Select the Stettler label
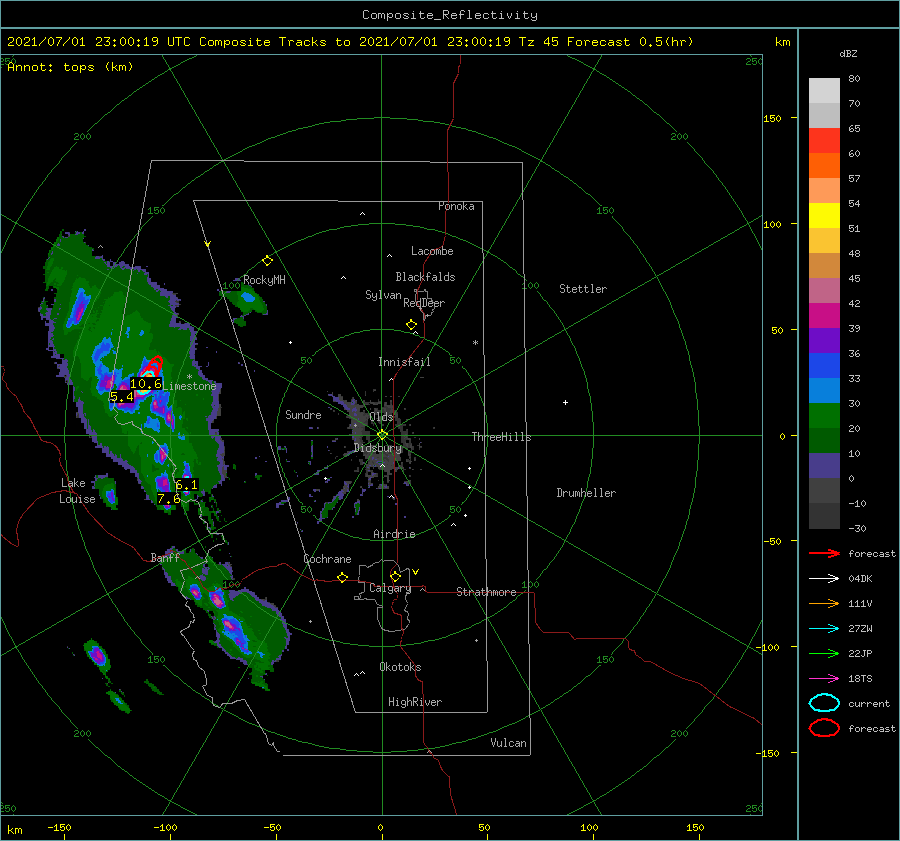Screen dimensions: 900x841 [583, 289]
